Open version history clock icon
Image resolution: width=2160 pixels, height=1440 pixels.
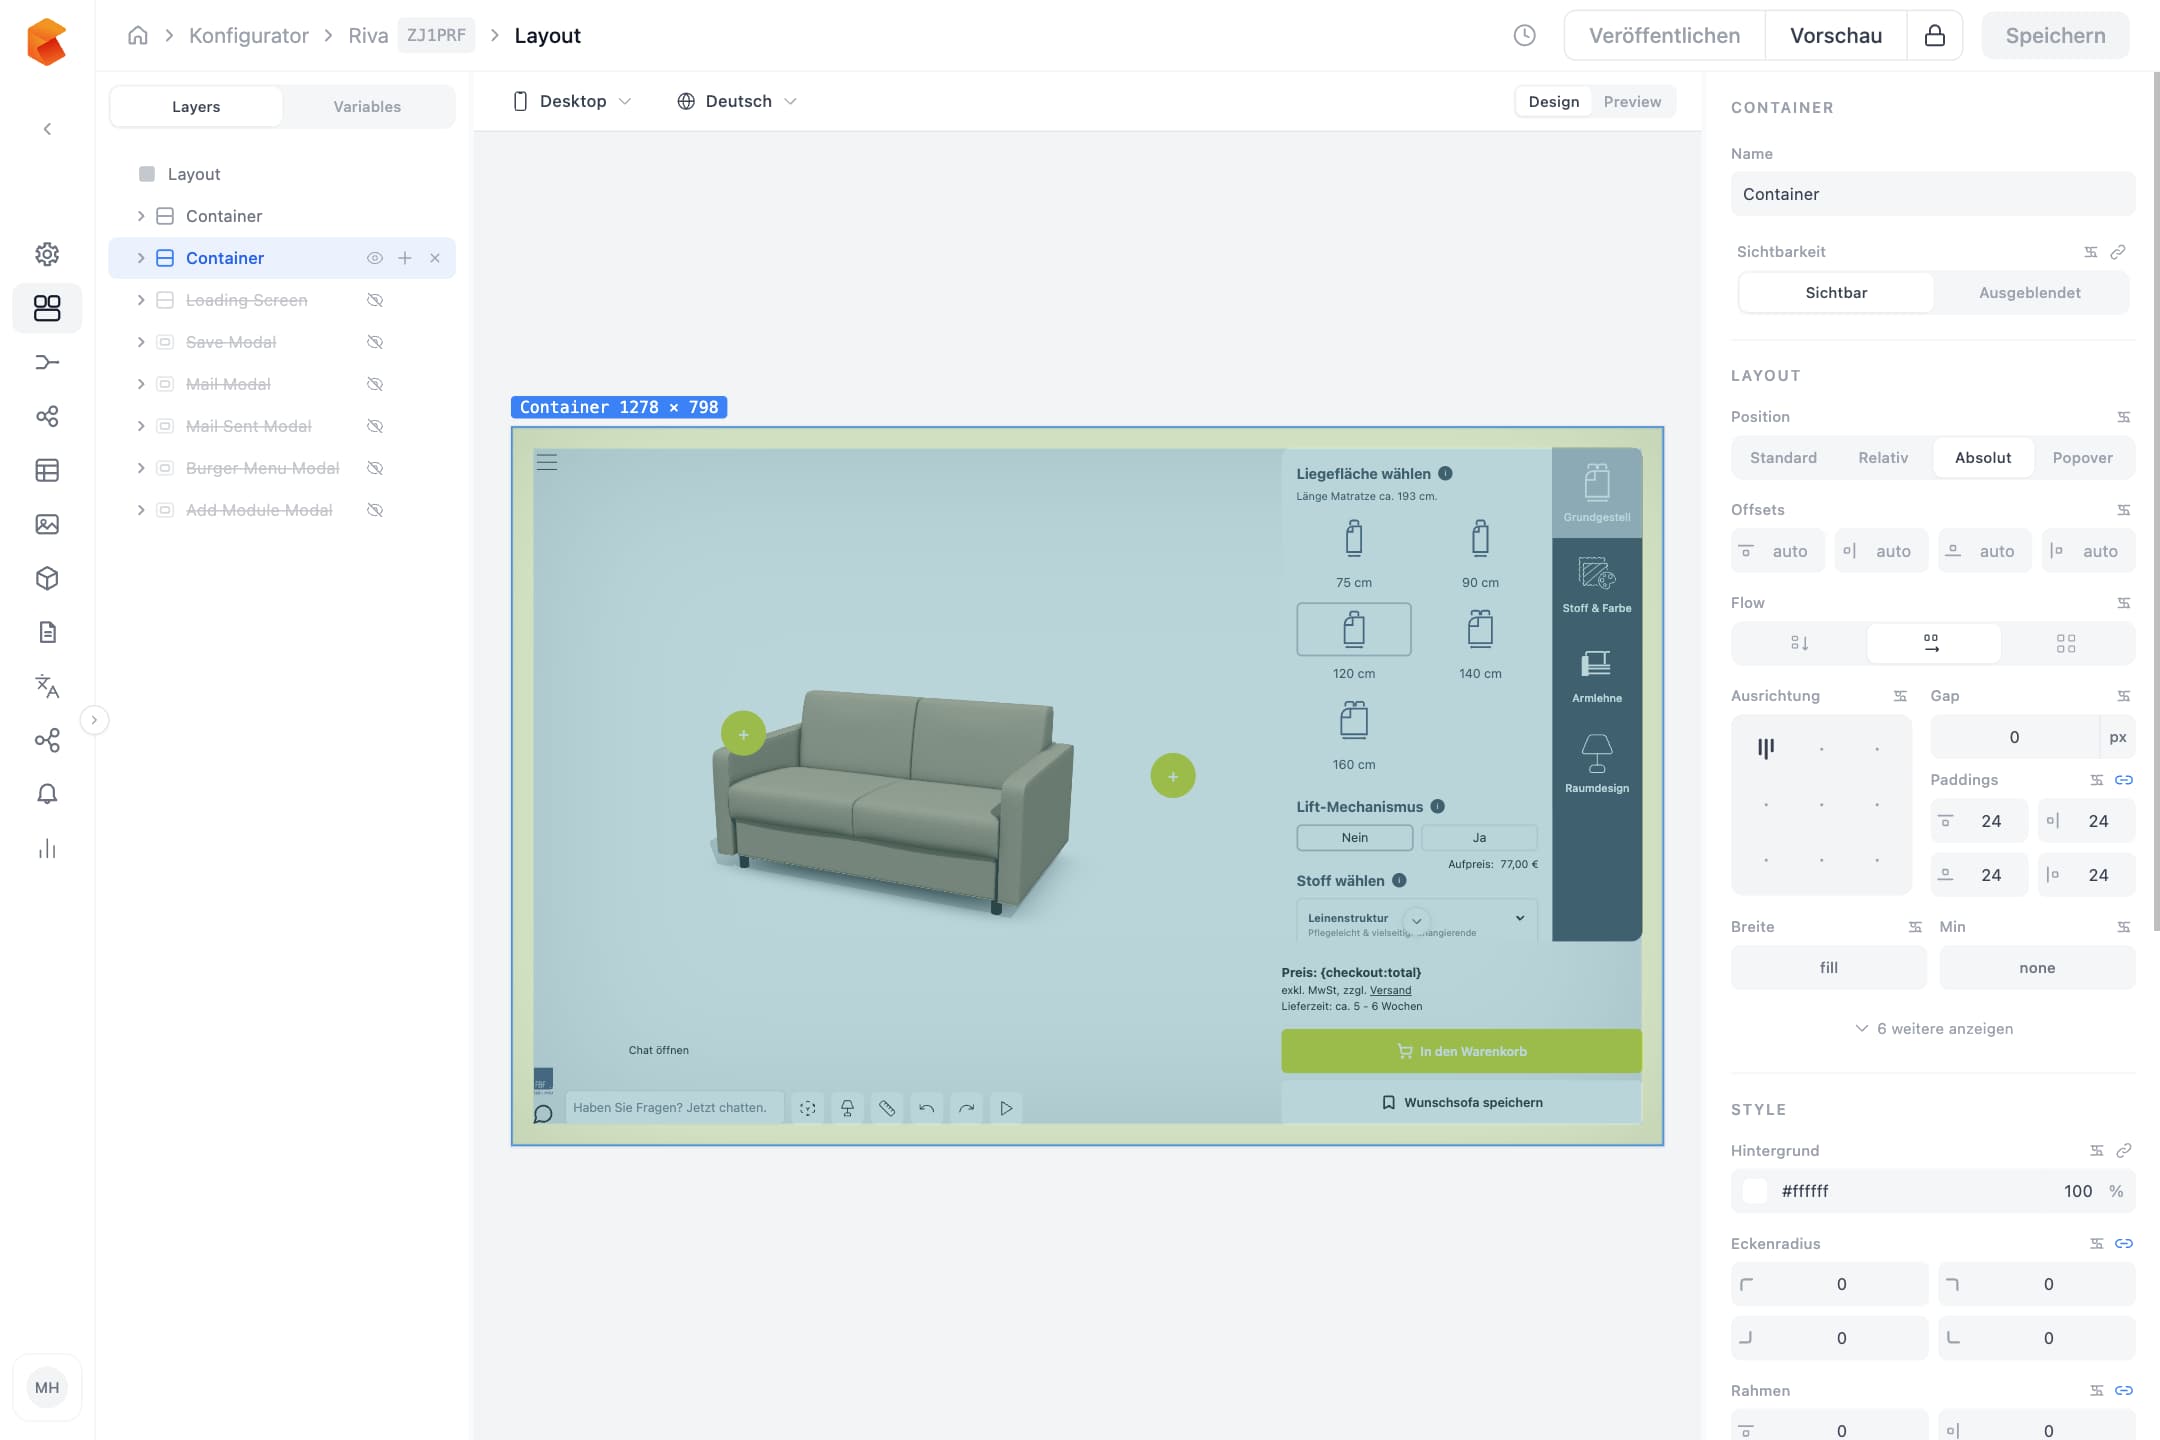1524,35
